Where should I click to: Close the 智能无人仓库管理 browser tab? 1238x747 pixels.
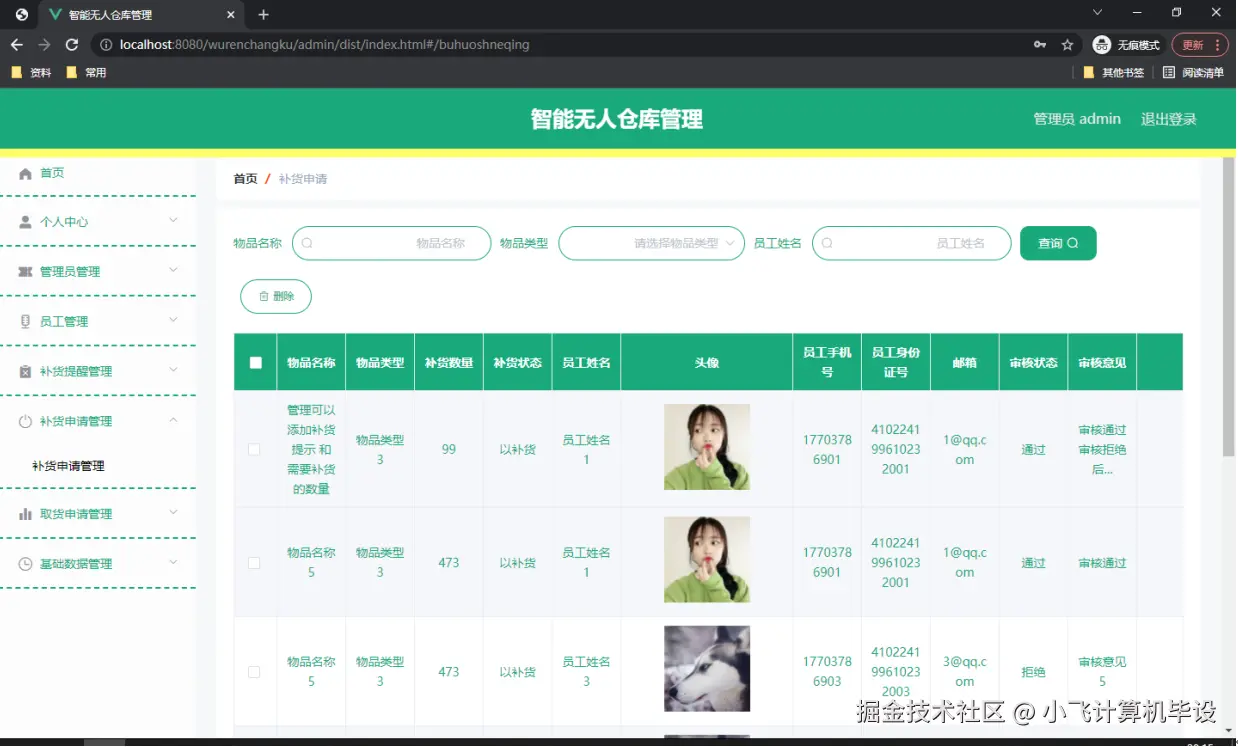point(231,15)
